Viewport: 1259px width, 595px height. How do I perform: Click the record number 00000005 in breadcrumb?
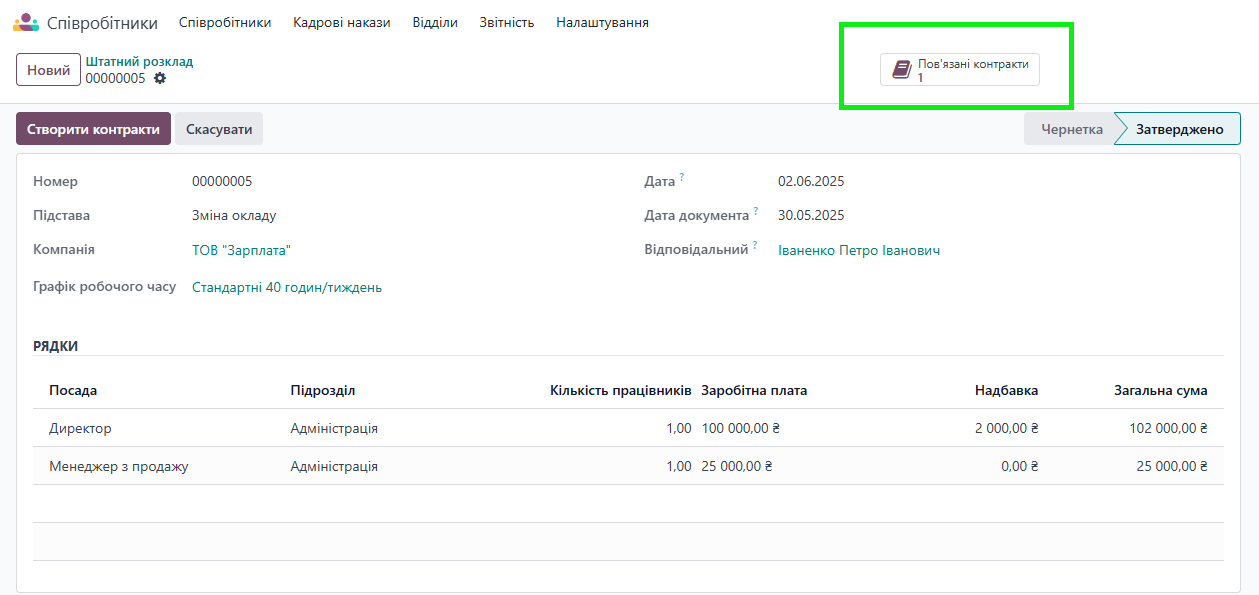pyautogui.click(x=115, y=78)
